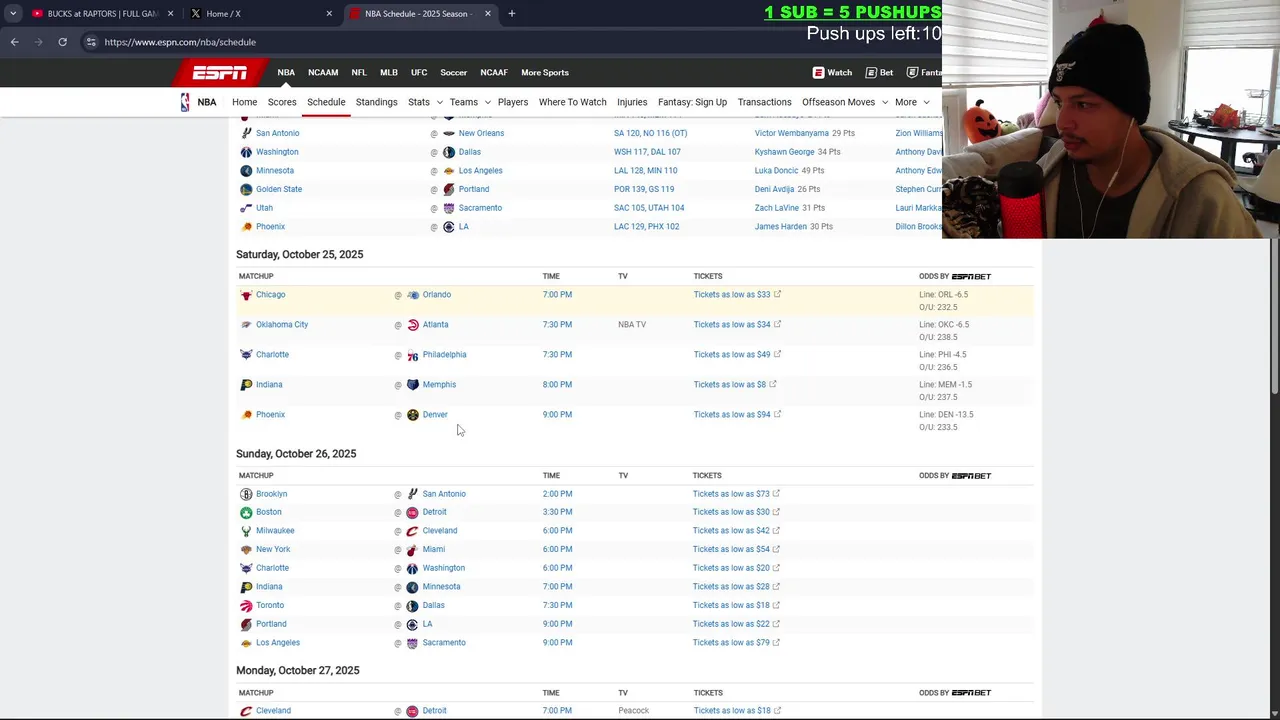This screenshot has height=720, width=1280.
Task: Open the Players tab
Action: tap(513, 102)
